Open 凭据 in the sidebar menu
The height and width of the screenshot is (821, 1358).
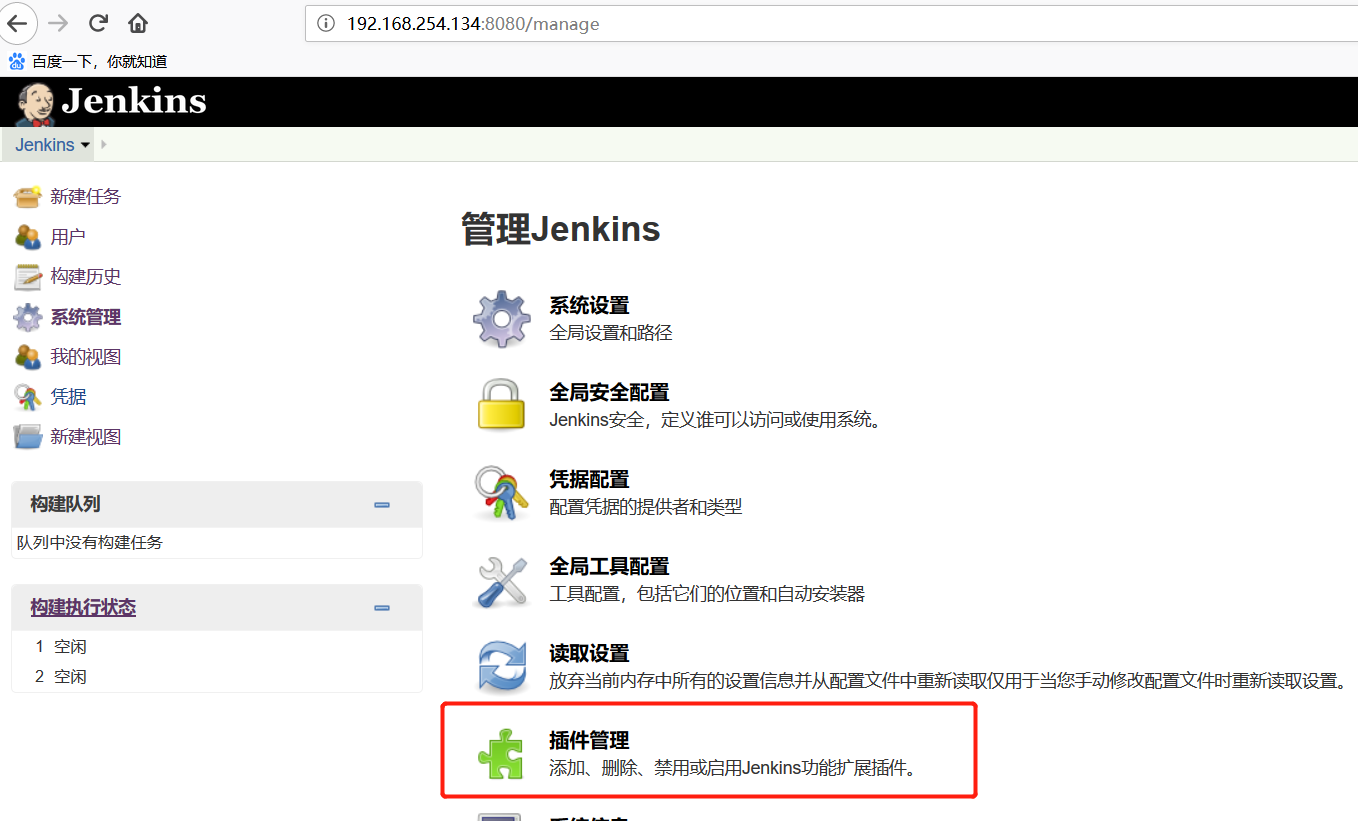tap(68, 397)
